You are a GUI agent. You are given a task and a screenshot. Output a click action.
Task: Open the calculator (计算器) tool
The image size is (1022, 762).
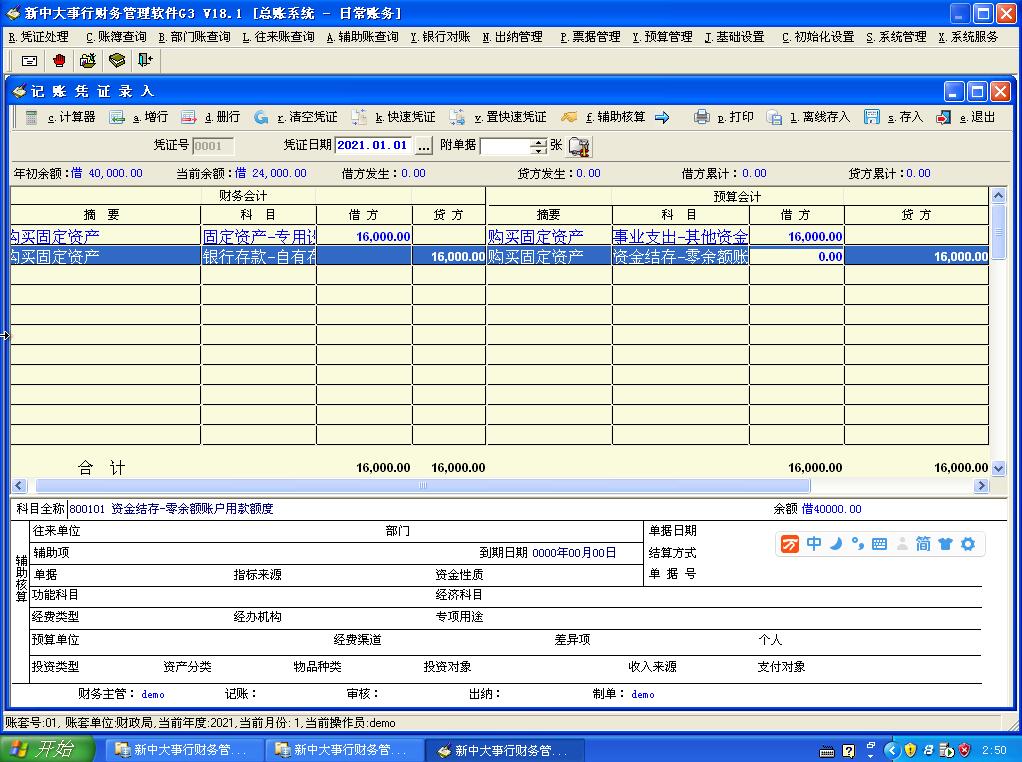tap(31, 117)
